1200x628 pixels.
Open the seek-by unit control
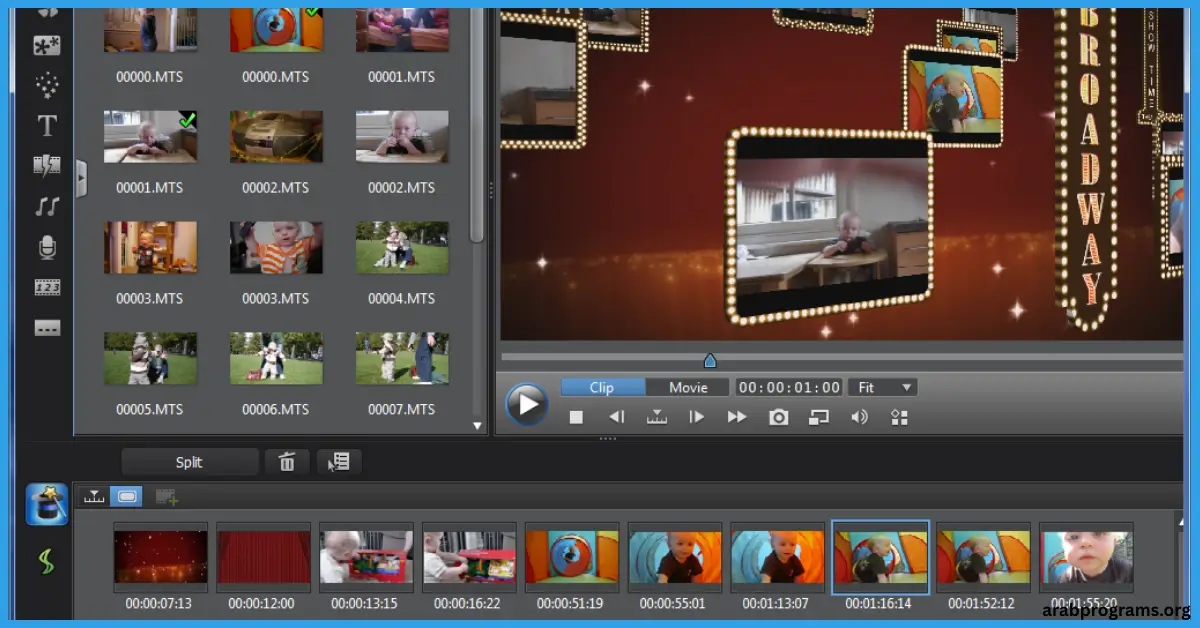coord(657,417)
